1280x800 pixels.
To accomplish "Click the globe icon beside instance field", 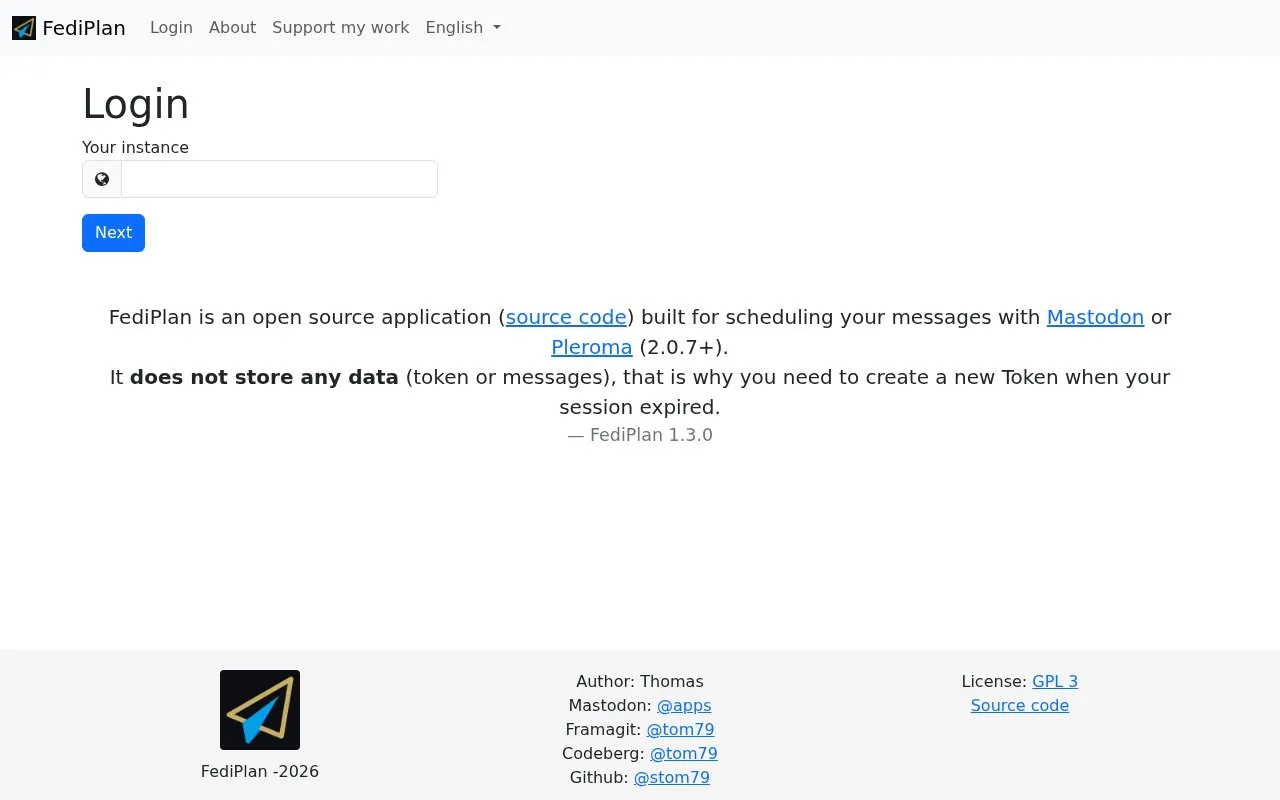I will click(102, 179).
